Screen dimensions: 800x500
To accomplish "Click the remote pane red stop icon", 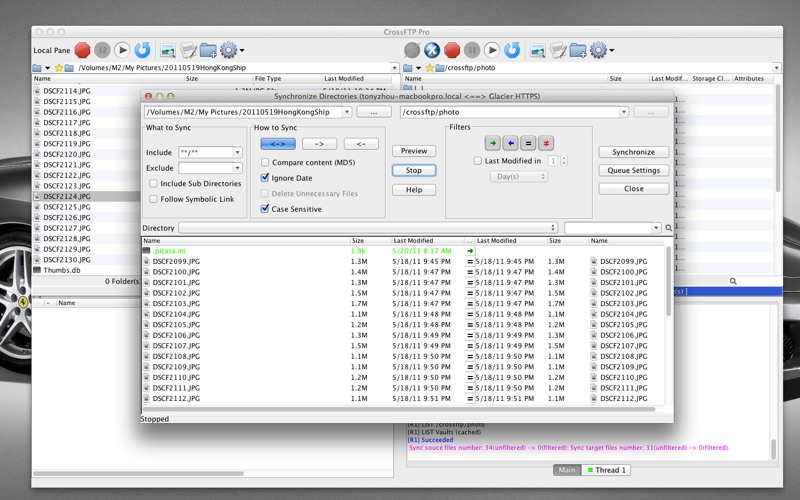I will (452, 49).
